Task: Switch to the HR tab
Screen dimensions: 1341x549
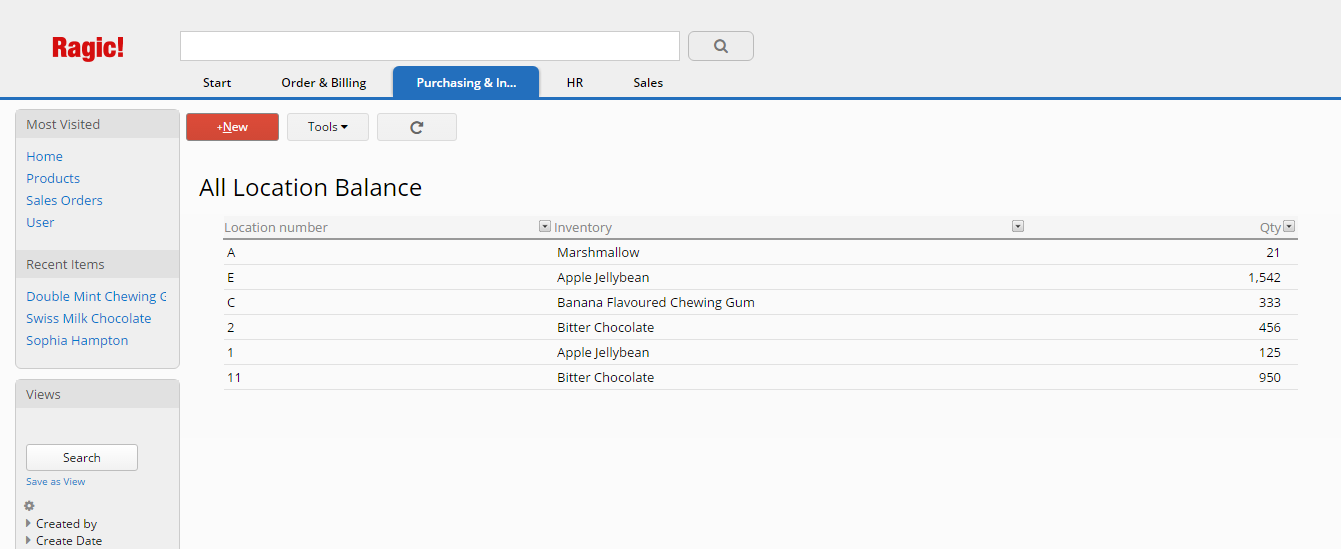Action: click(575, 82)
